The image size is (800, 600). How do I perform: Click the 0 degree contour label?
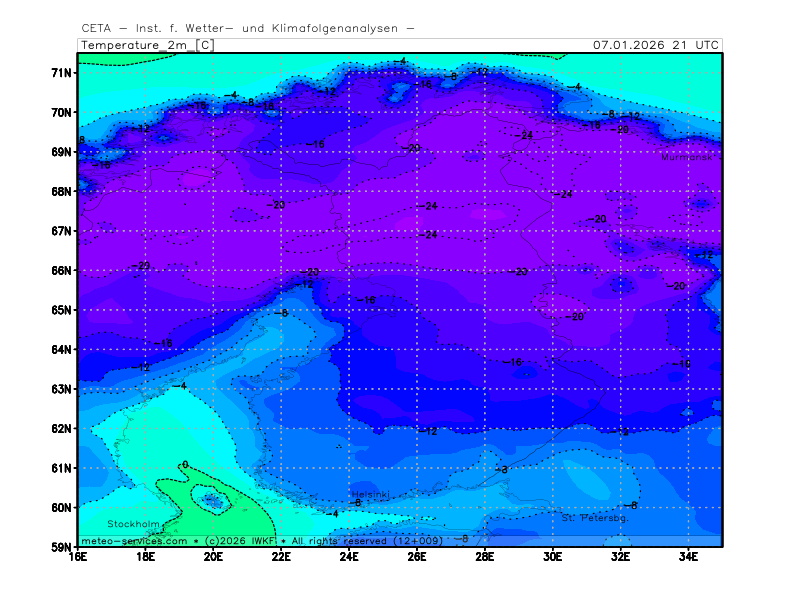pyautogui.click(x=184, y=465)
